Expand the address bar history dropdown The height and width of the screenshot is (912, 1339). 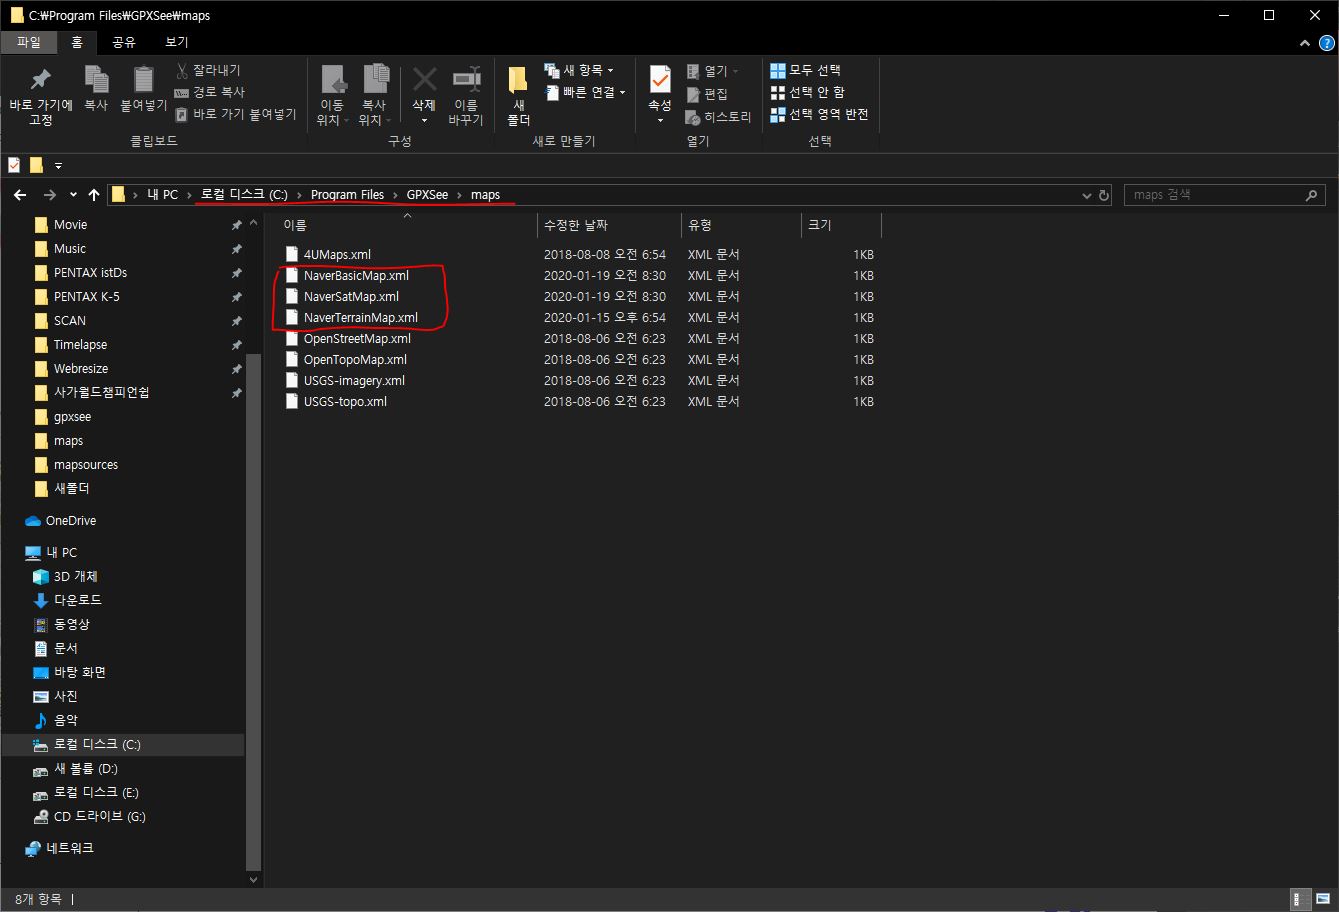(x=1088, y=195)
